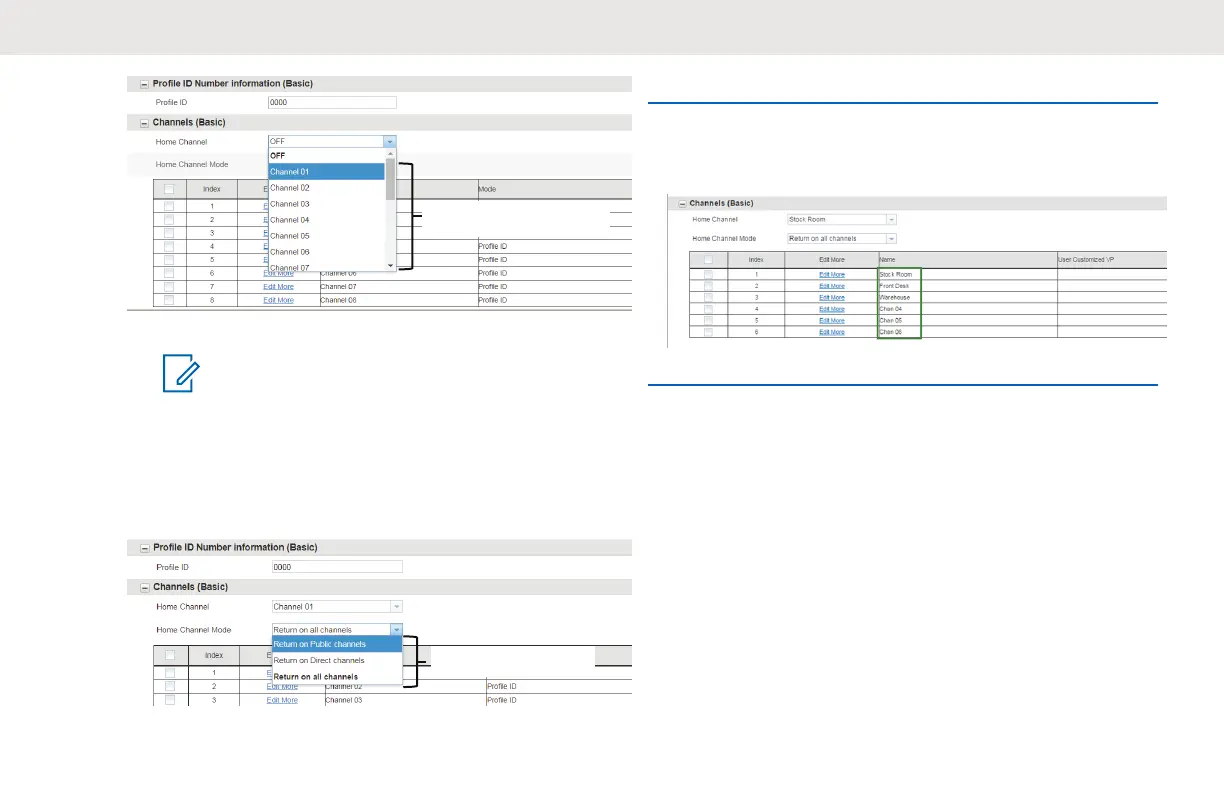Select the bold Return on all channels option
Screen dimensions: 1224x792
(337, 677)
